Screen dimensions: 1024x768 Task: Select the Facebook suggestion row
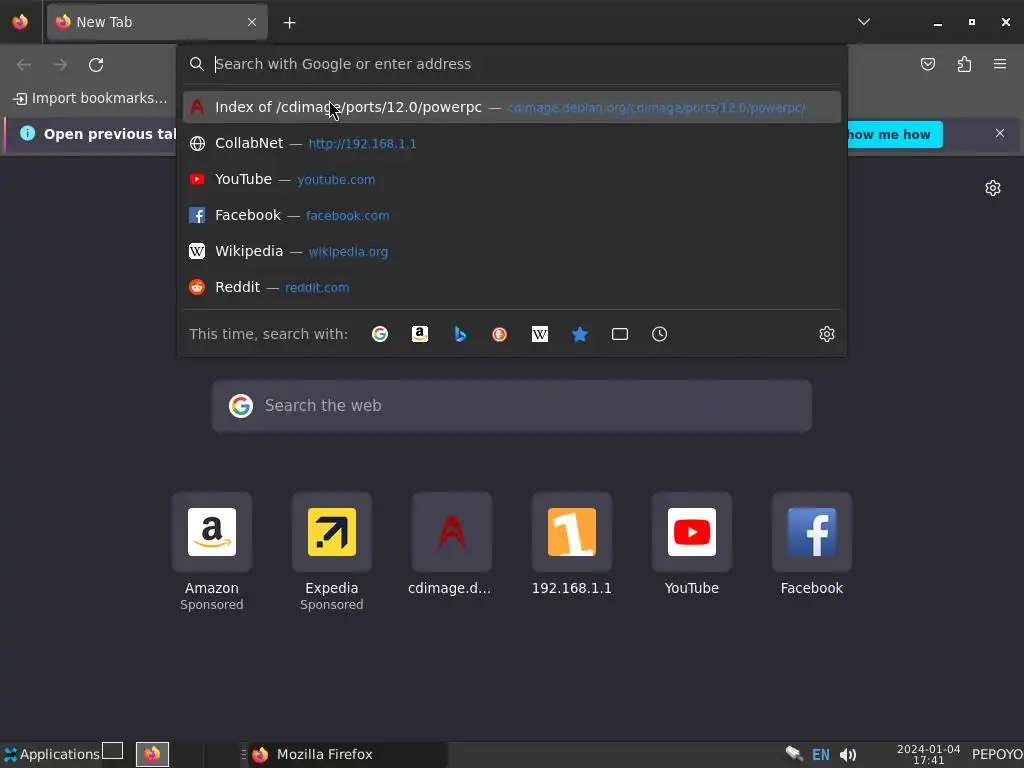tap(512, 215)
